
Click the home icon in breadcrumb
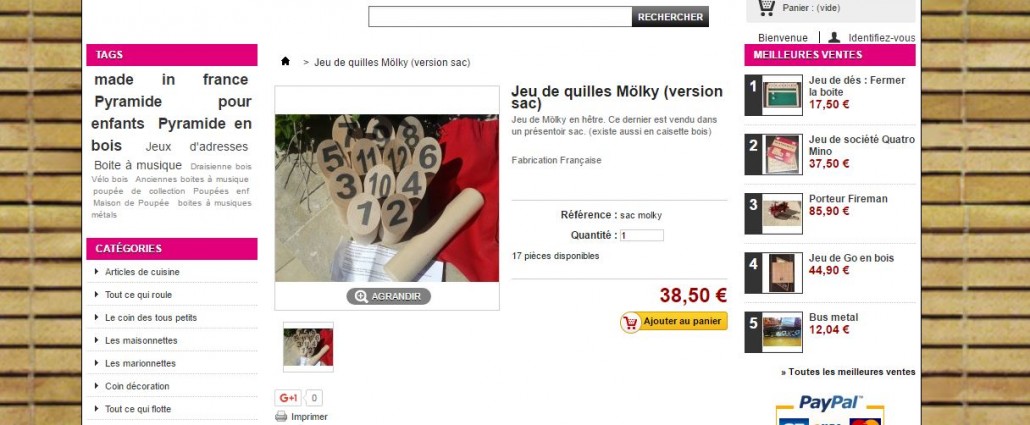[x=285, y=61]
